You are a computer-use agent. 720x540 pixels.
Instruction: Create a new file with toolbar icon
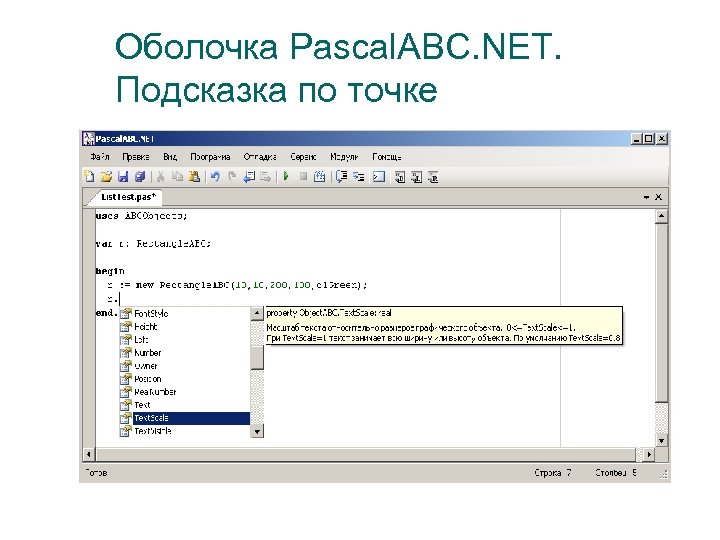[89, 176]
